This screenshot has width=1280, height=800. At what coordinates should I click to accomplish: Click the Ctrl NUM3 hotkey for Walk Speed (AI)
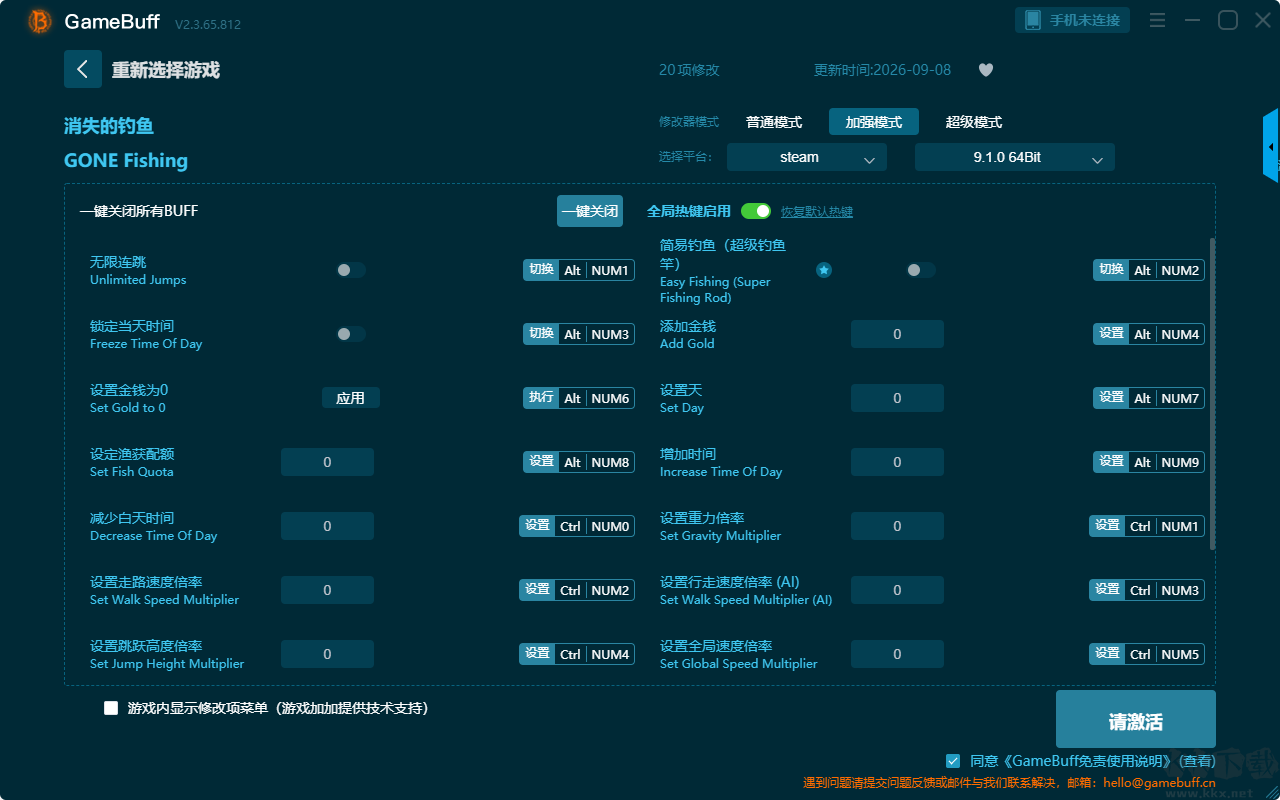point(1147,590)
